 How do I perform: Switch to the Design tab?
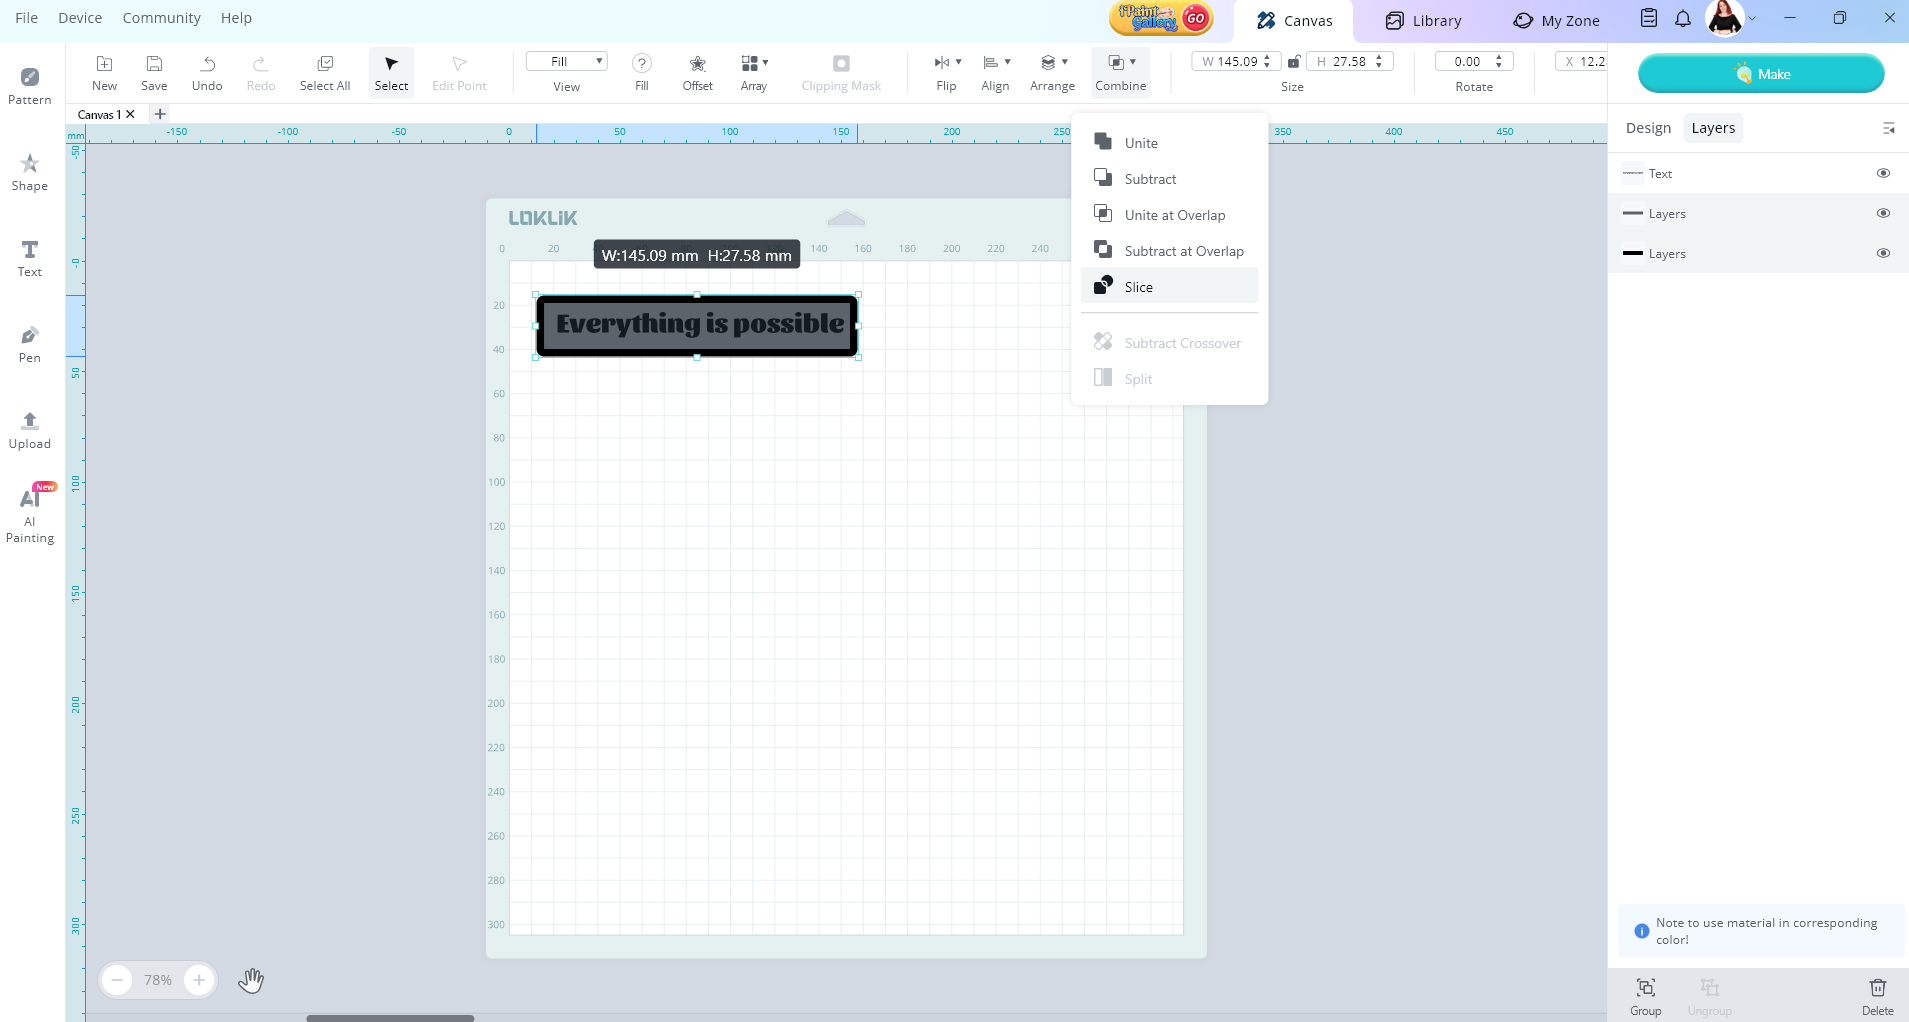tap(1648, 128)
